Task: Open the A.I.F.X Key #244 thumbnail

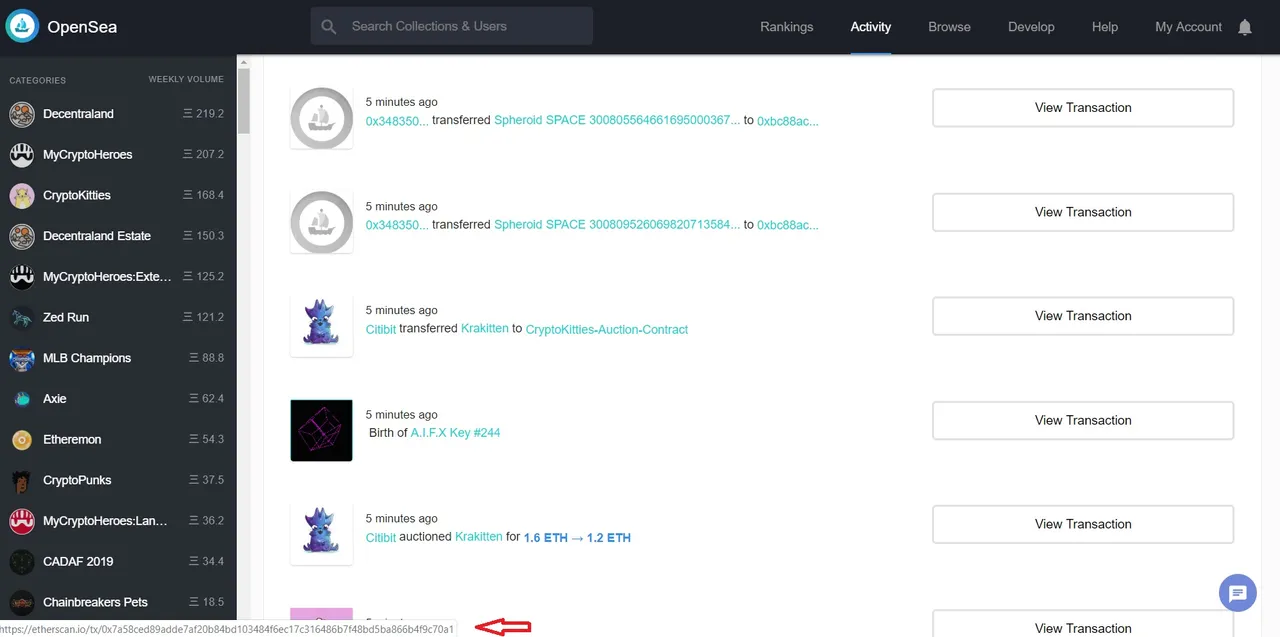Action: (x=321, y=431)
